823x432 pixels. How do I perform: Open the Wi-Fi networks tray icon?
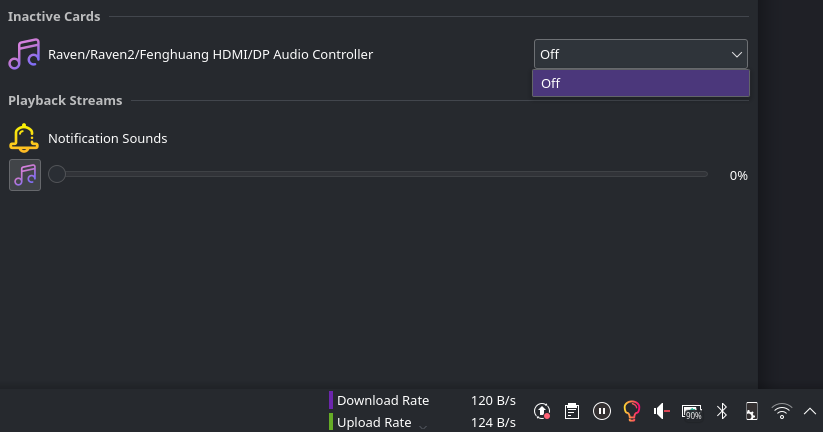(x=782, y=411)
